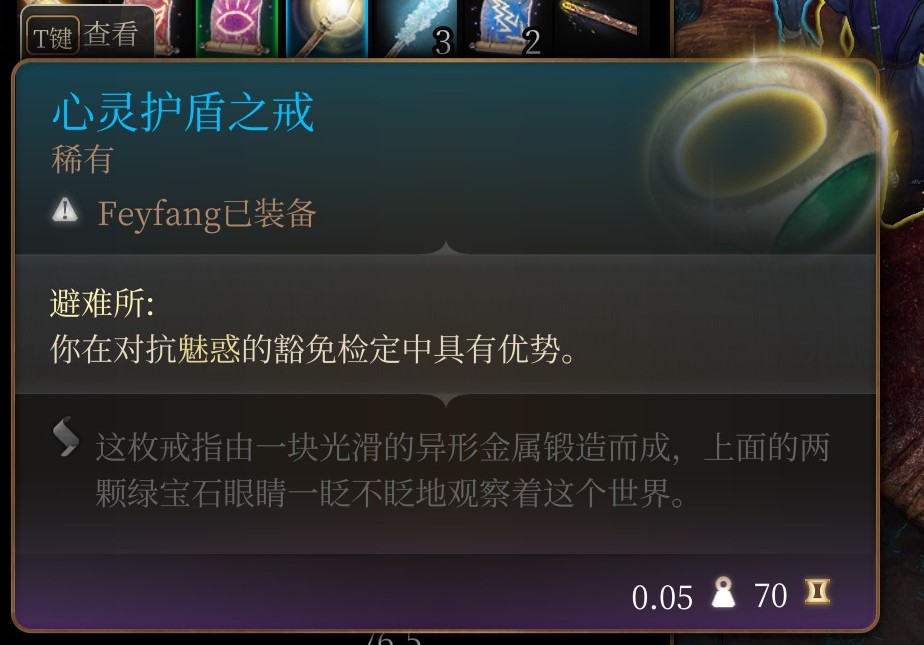Select the ice arrow stack of three

click(x=417, y=28)
